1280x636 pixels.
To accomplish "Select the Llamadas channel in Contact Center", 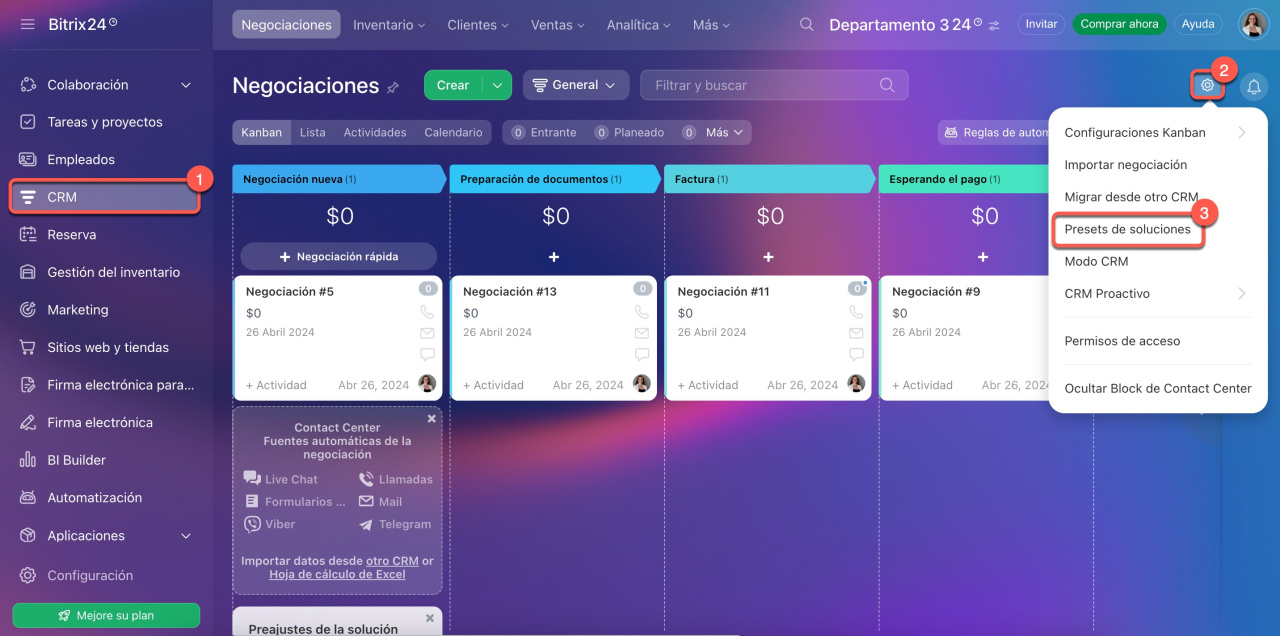I will click(x=396, y=479).
